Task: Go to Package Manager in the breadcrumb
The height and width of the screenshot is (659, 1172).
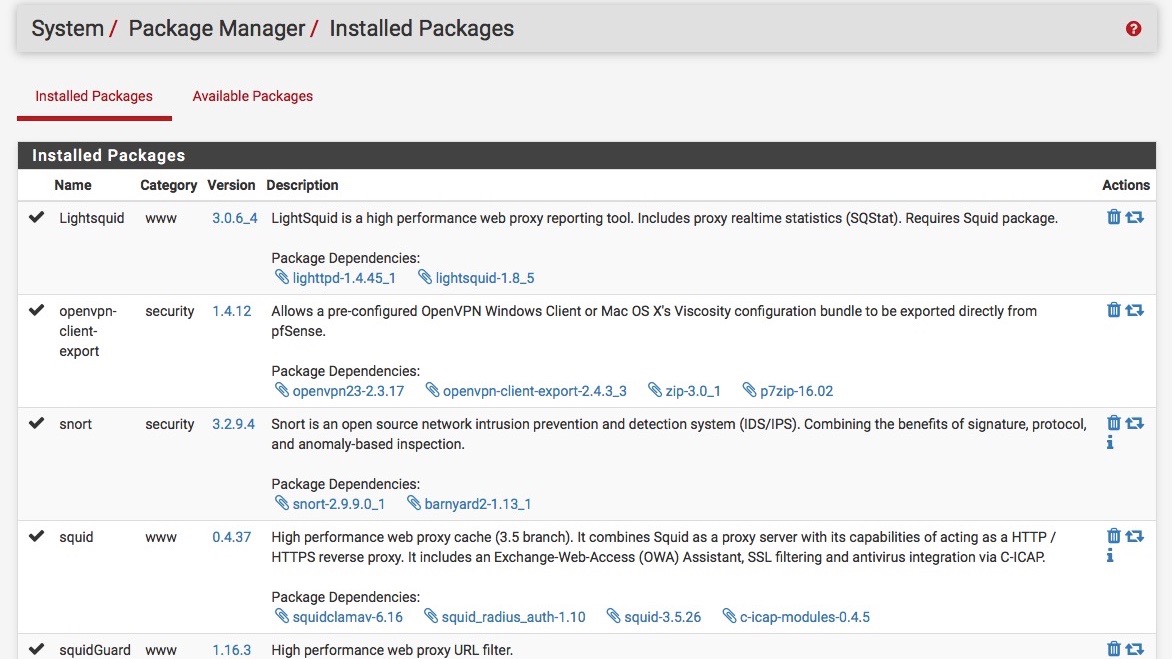Action: (x=217, y=28)
